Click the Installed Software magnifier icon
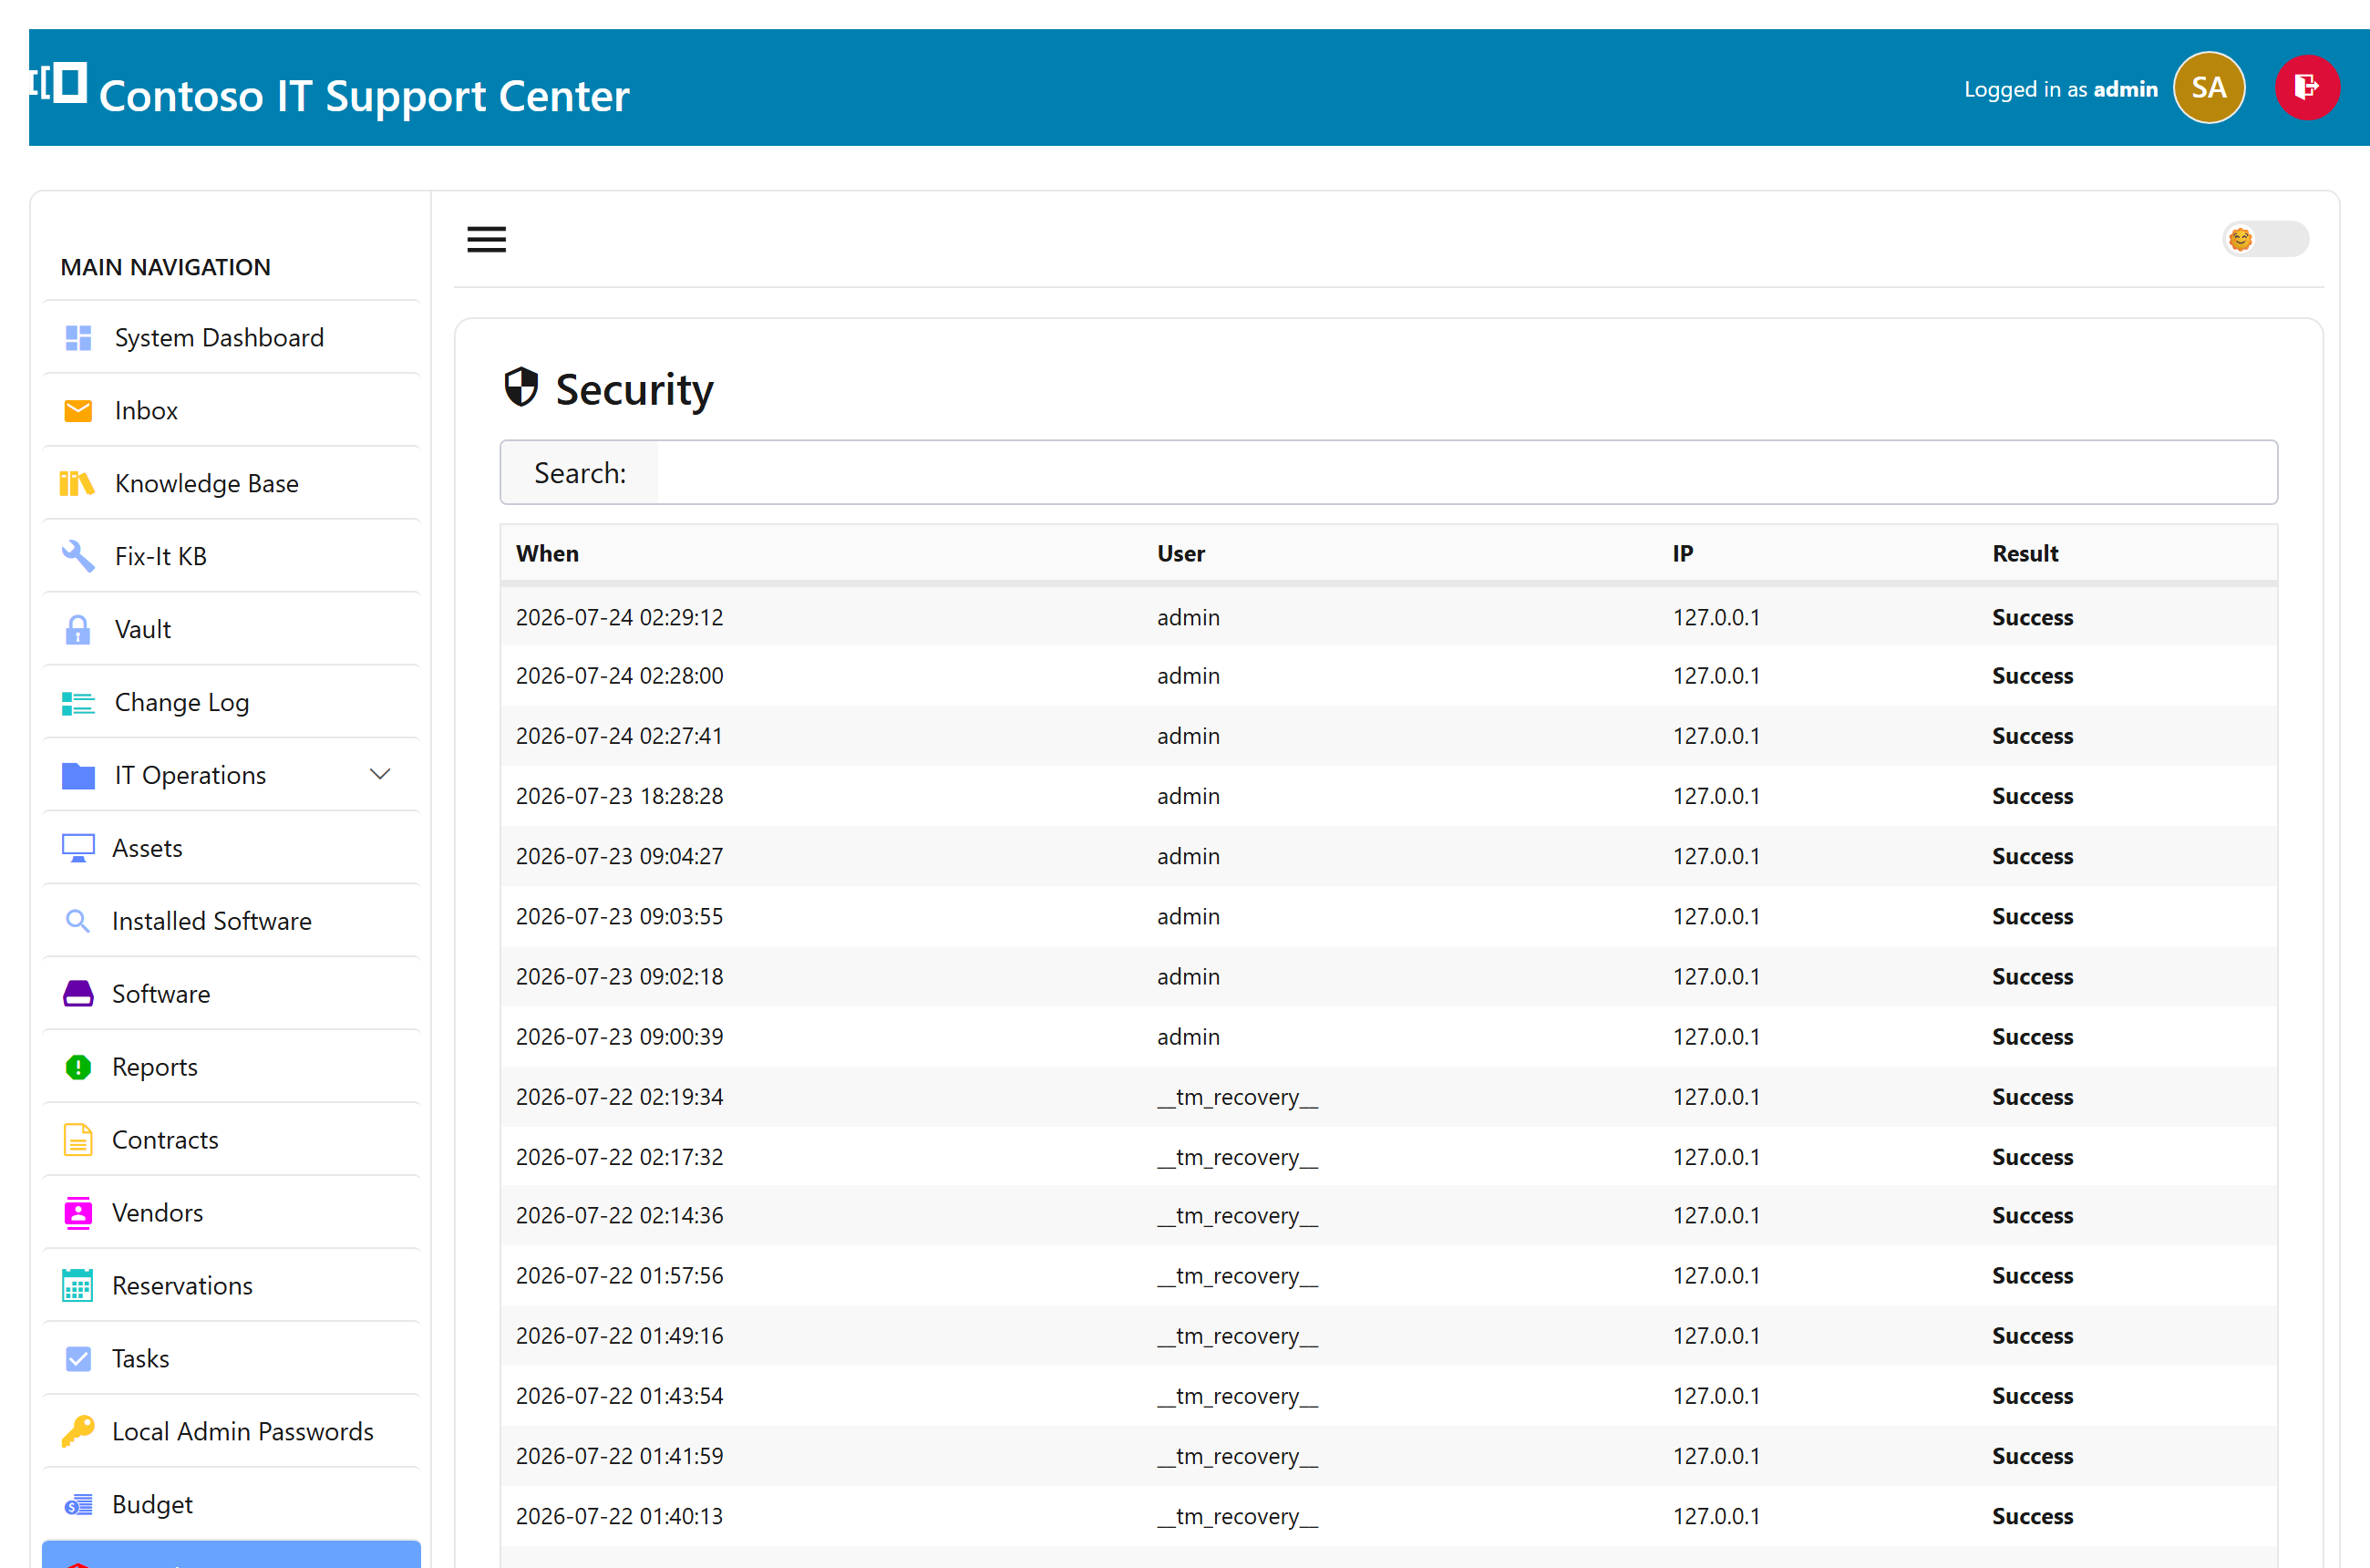Screen dimensions: 2370x1568 (77, 921)
